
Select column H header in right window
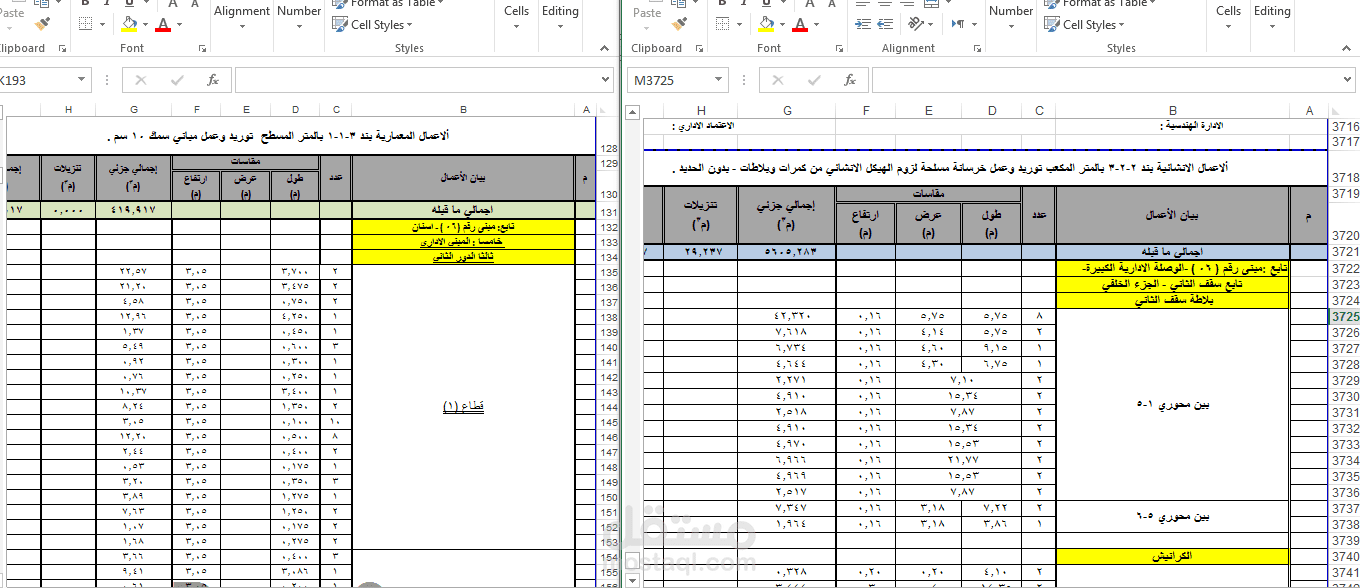(702, 110)
